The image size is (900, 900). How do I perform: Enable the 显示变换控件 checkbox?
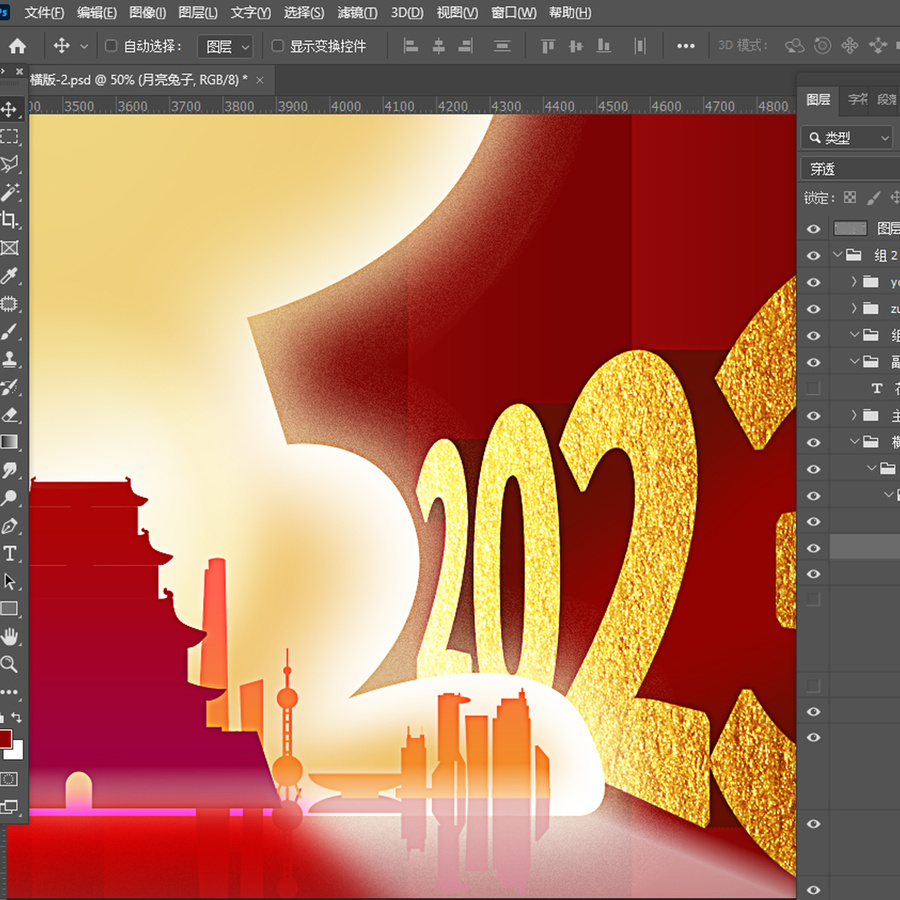pyautogui.click(x=277, y=46)
